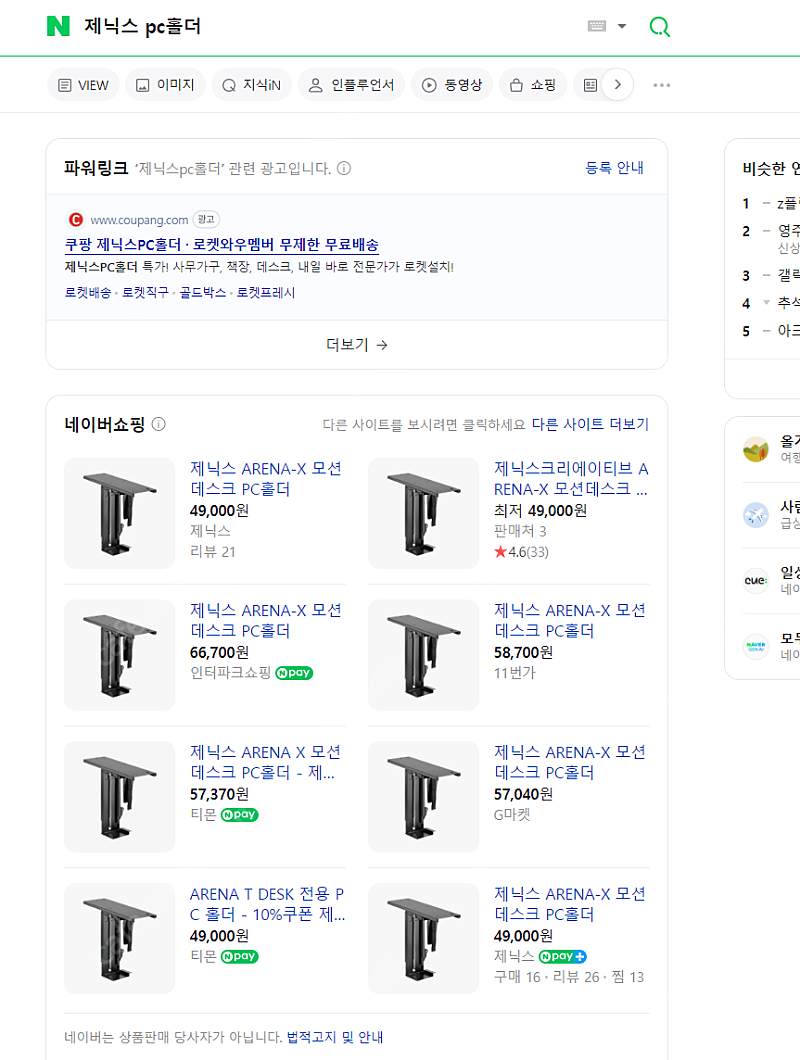Switch to the 인플루언서 tab

352,85
